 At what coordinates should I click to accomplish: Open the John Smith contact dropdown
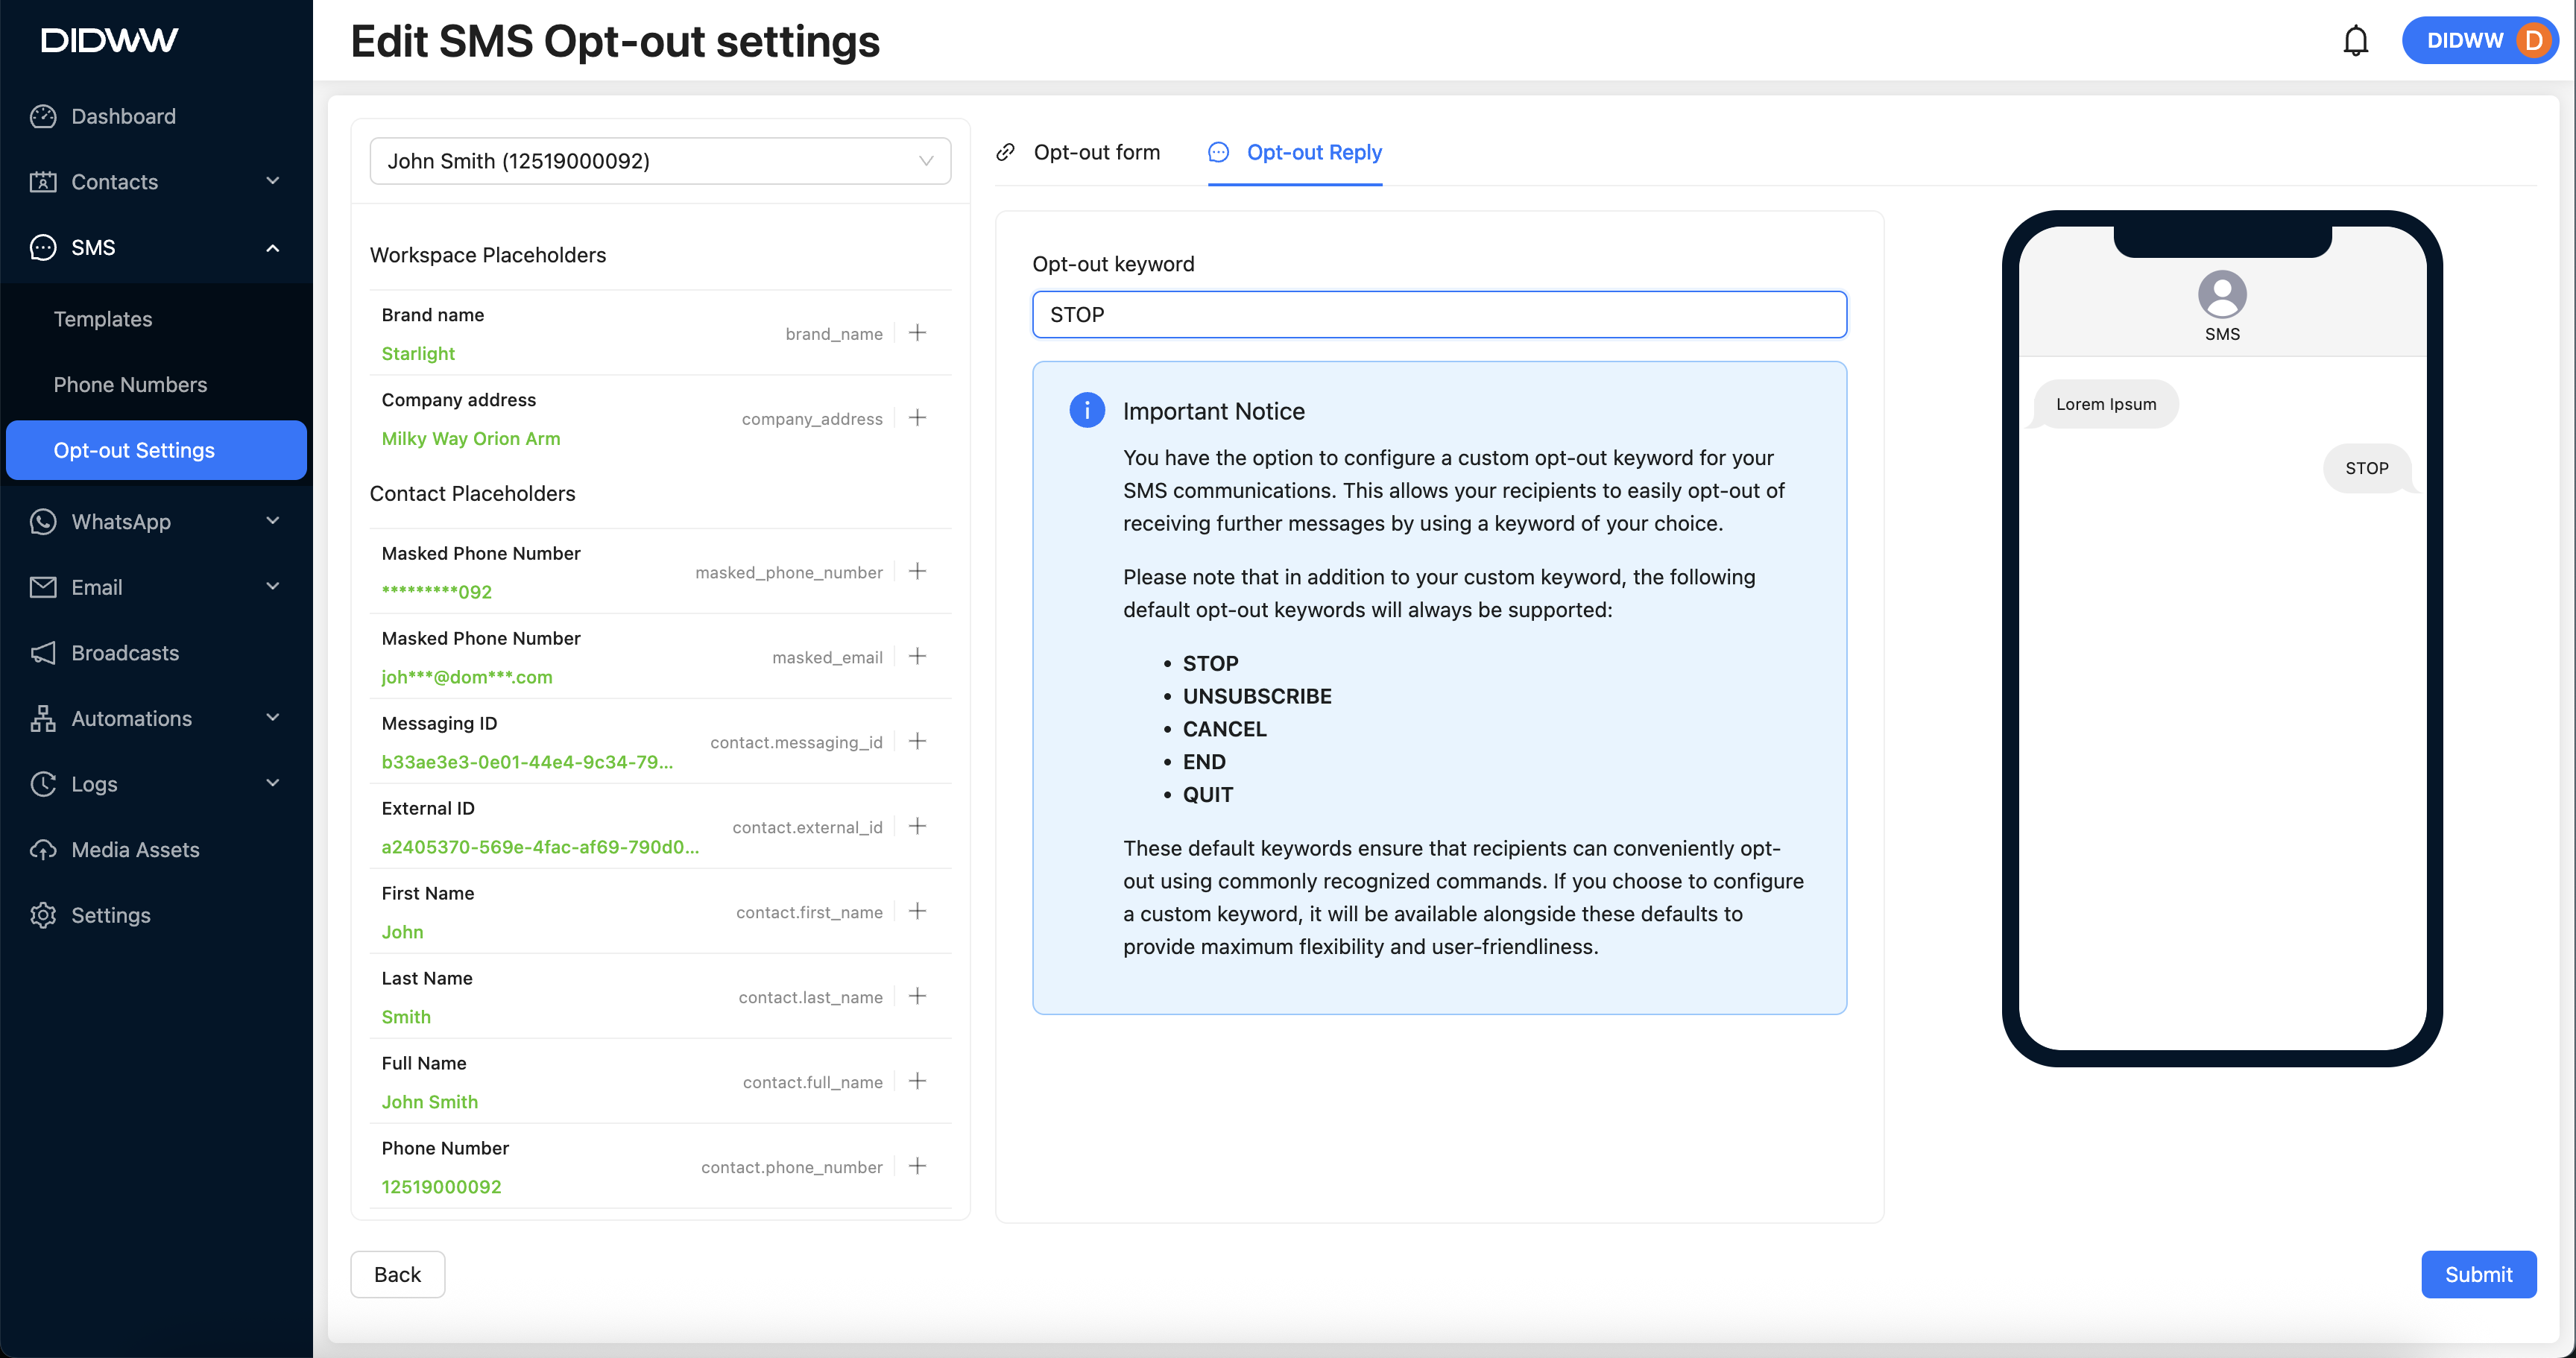660,161
